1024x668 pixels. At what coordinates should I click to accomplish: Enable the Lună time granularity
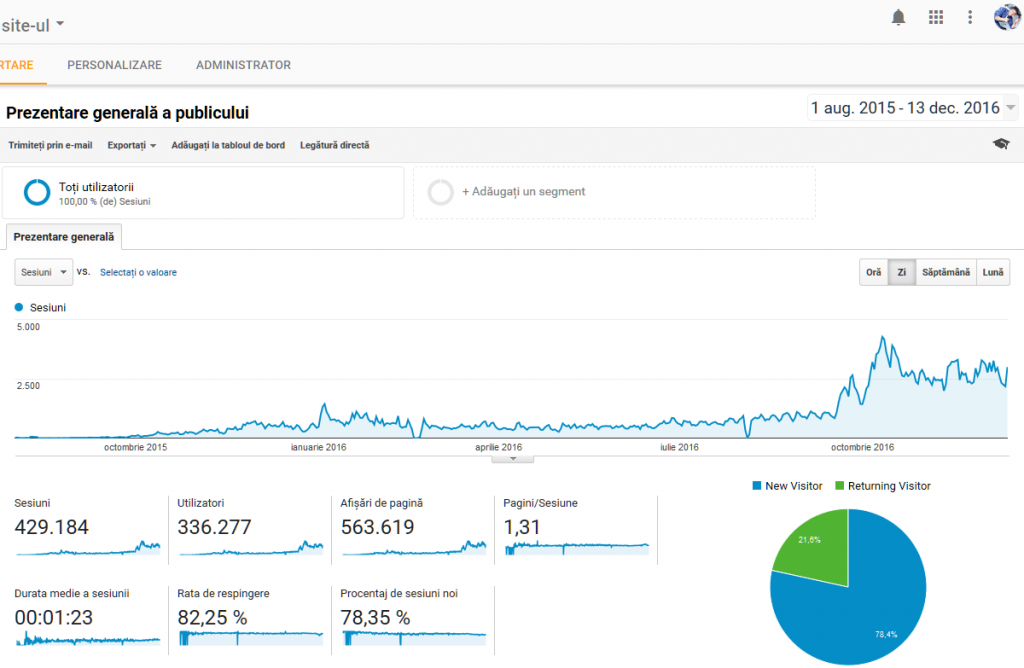(992, 271)
